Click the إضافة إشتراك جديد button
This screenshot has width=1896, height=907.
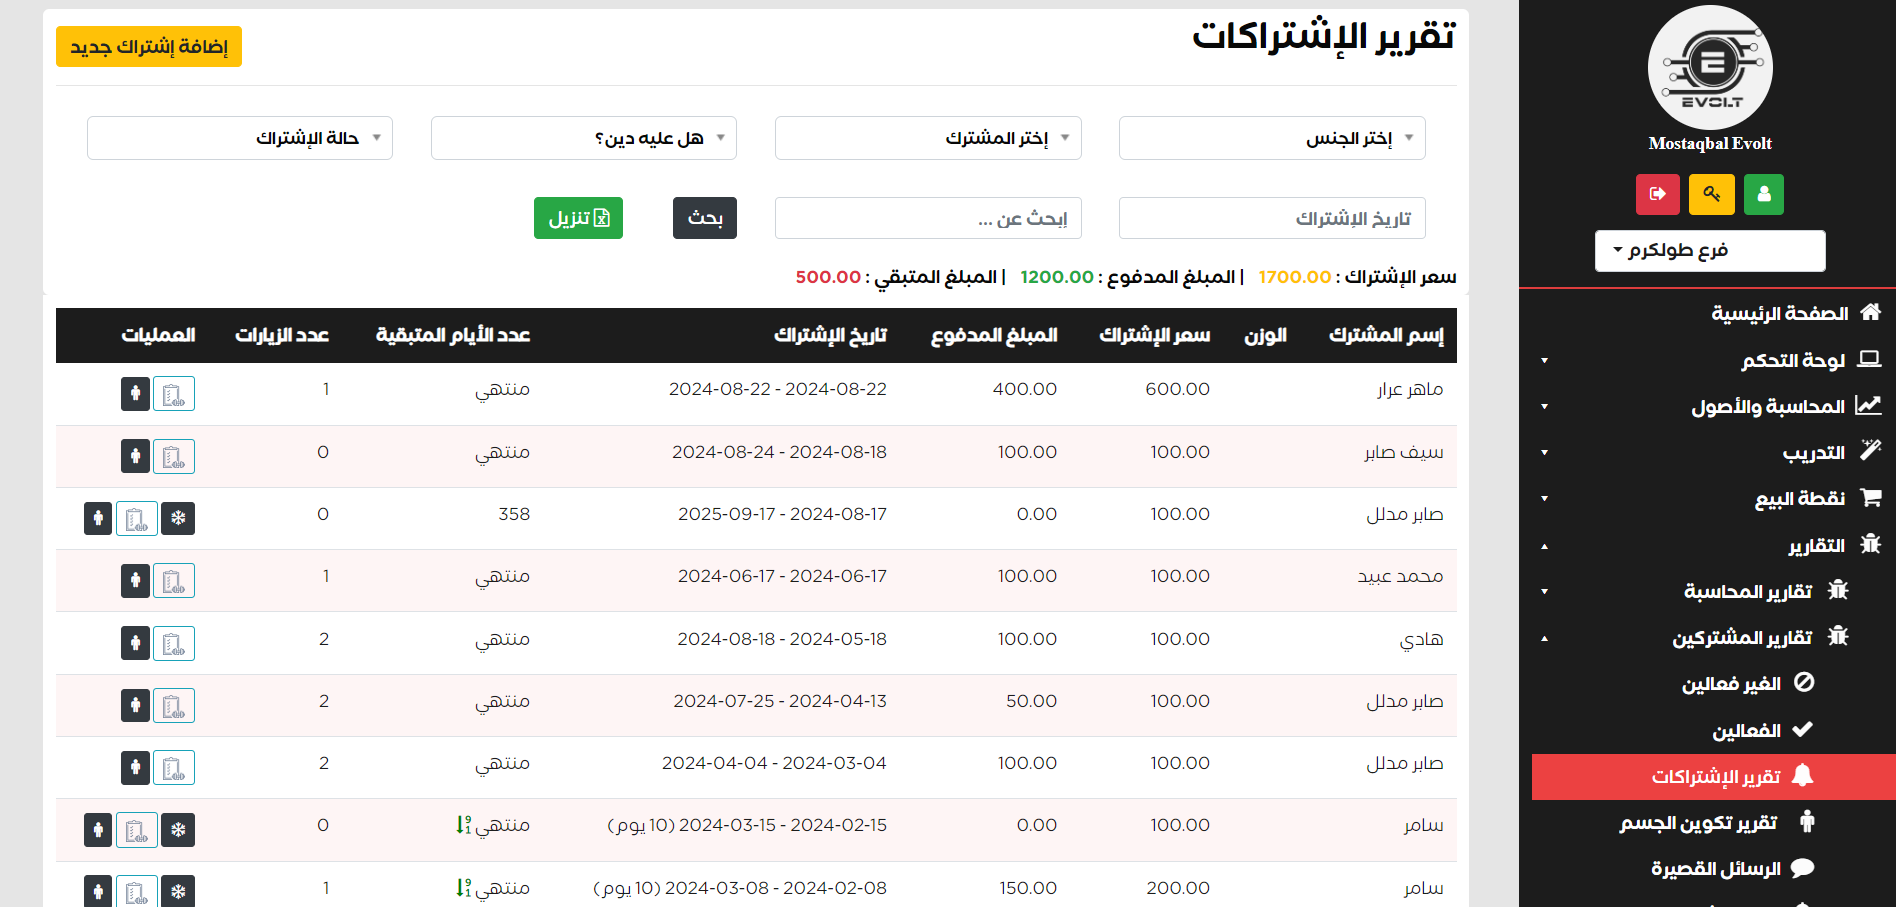click(149, 47)
